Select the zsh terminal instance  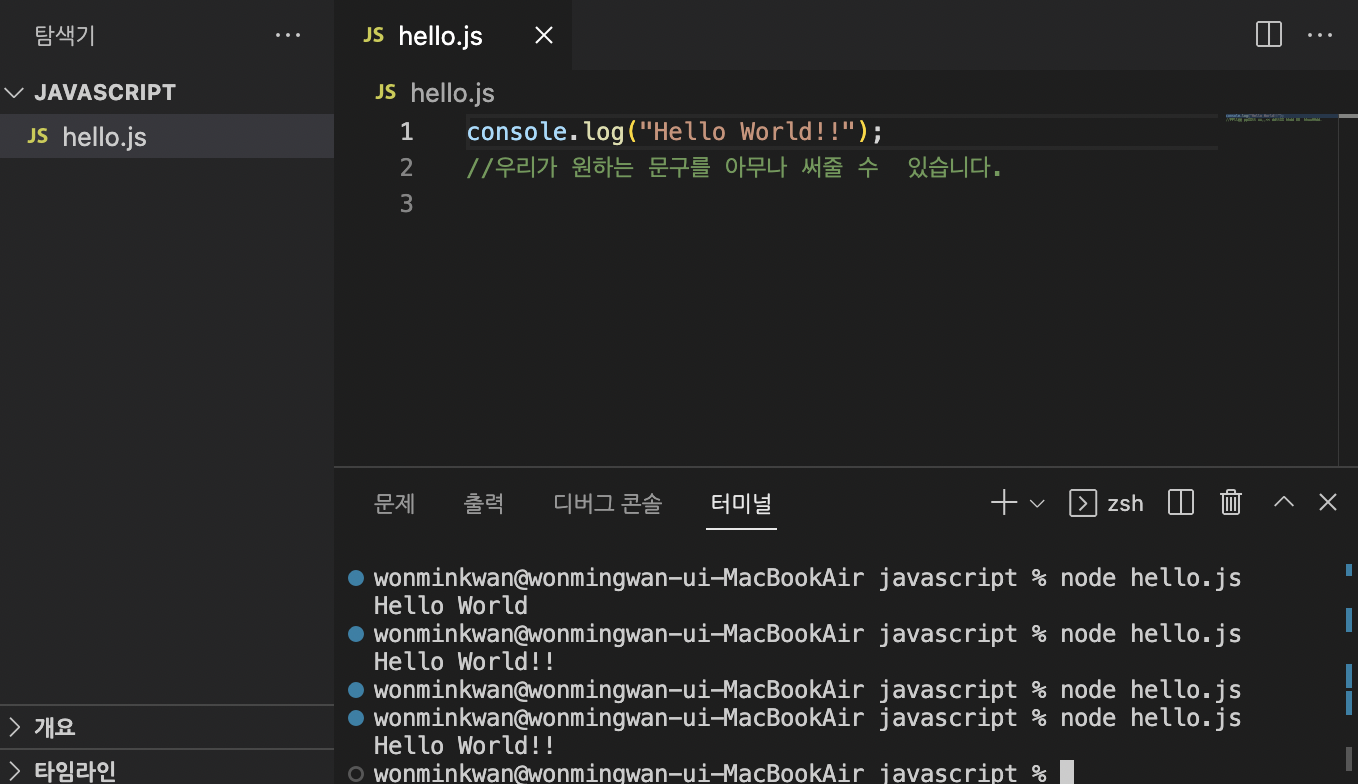[x=1106, y=503]
